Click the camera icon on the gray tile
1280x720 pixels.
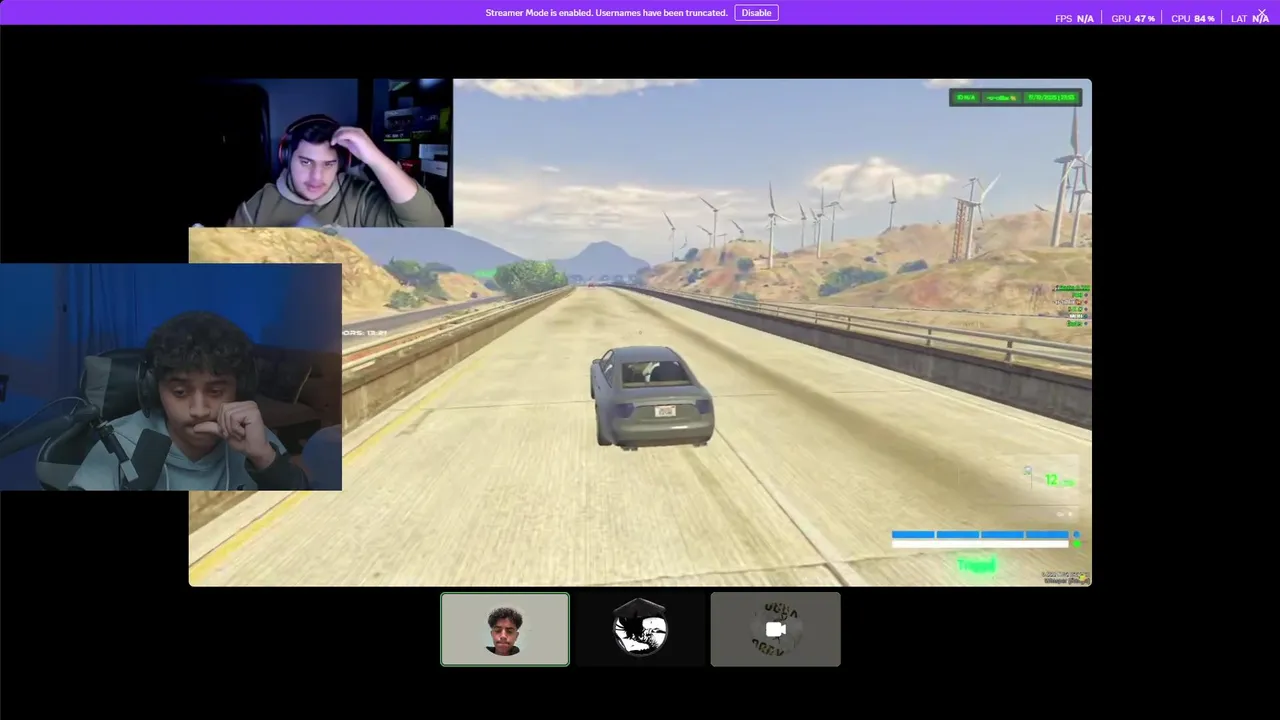point(775,629)
